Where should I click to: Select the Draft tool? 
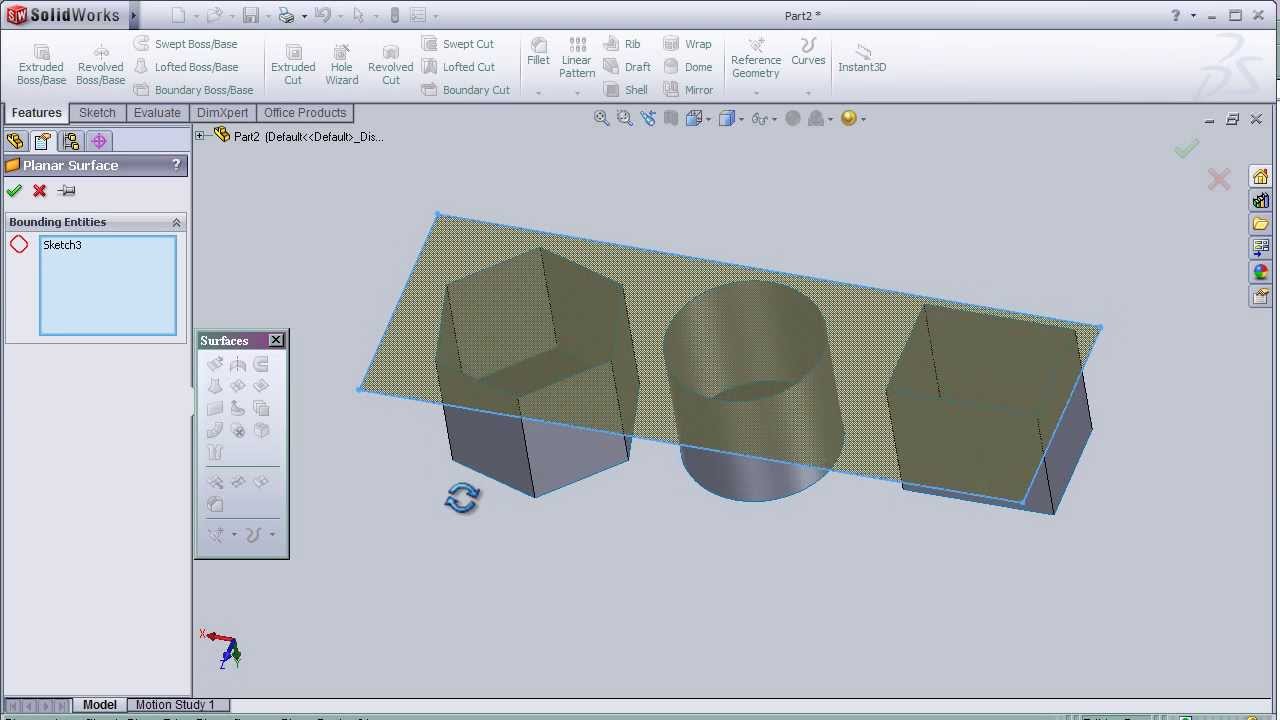627,67
